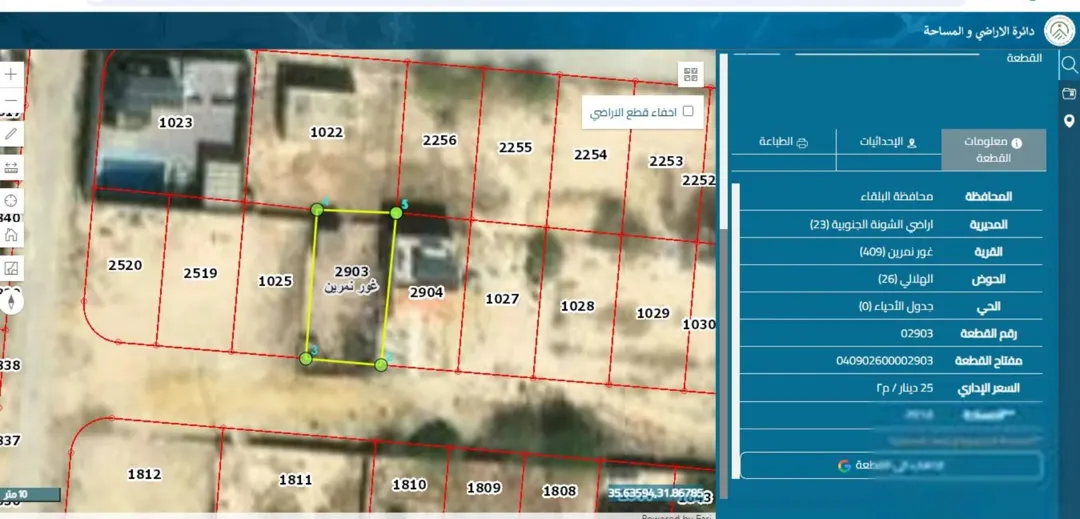Open the search magnifier in sidebar
1080x519 pixels.
pos(1069,65)
